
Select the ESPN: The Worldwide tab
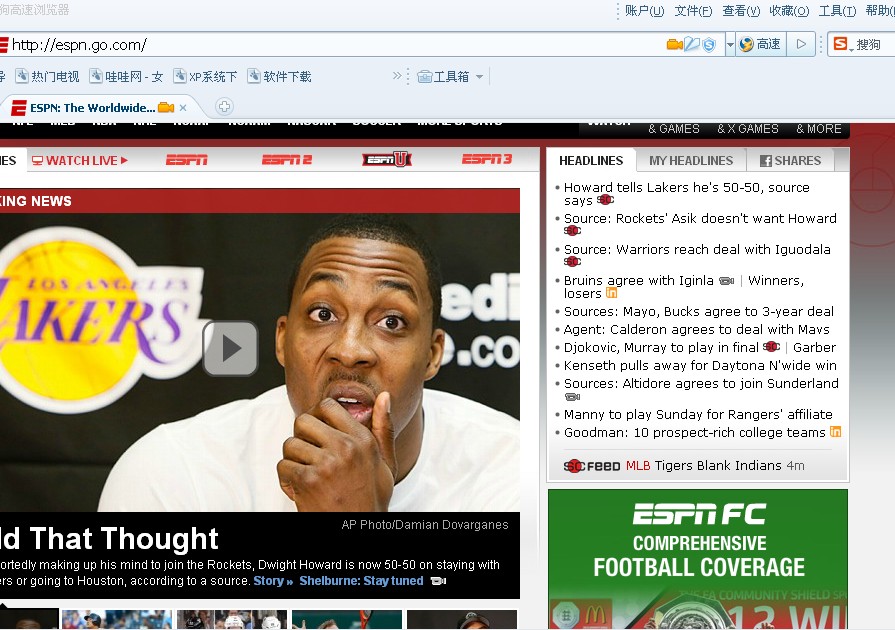pyautogui.click(x=92, y=108)
